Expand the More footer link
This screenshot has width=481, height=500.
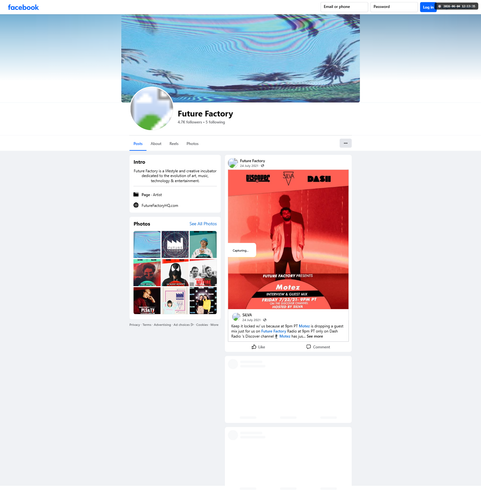(214, 325)
